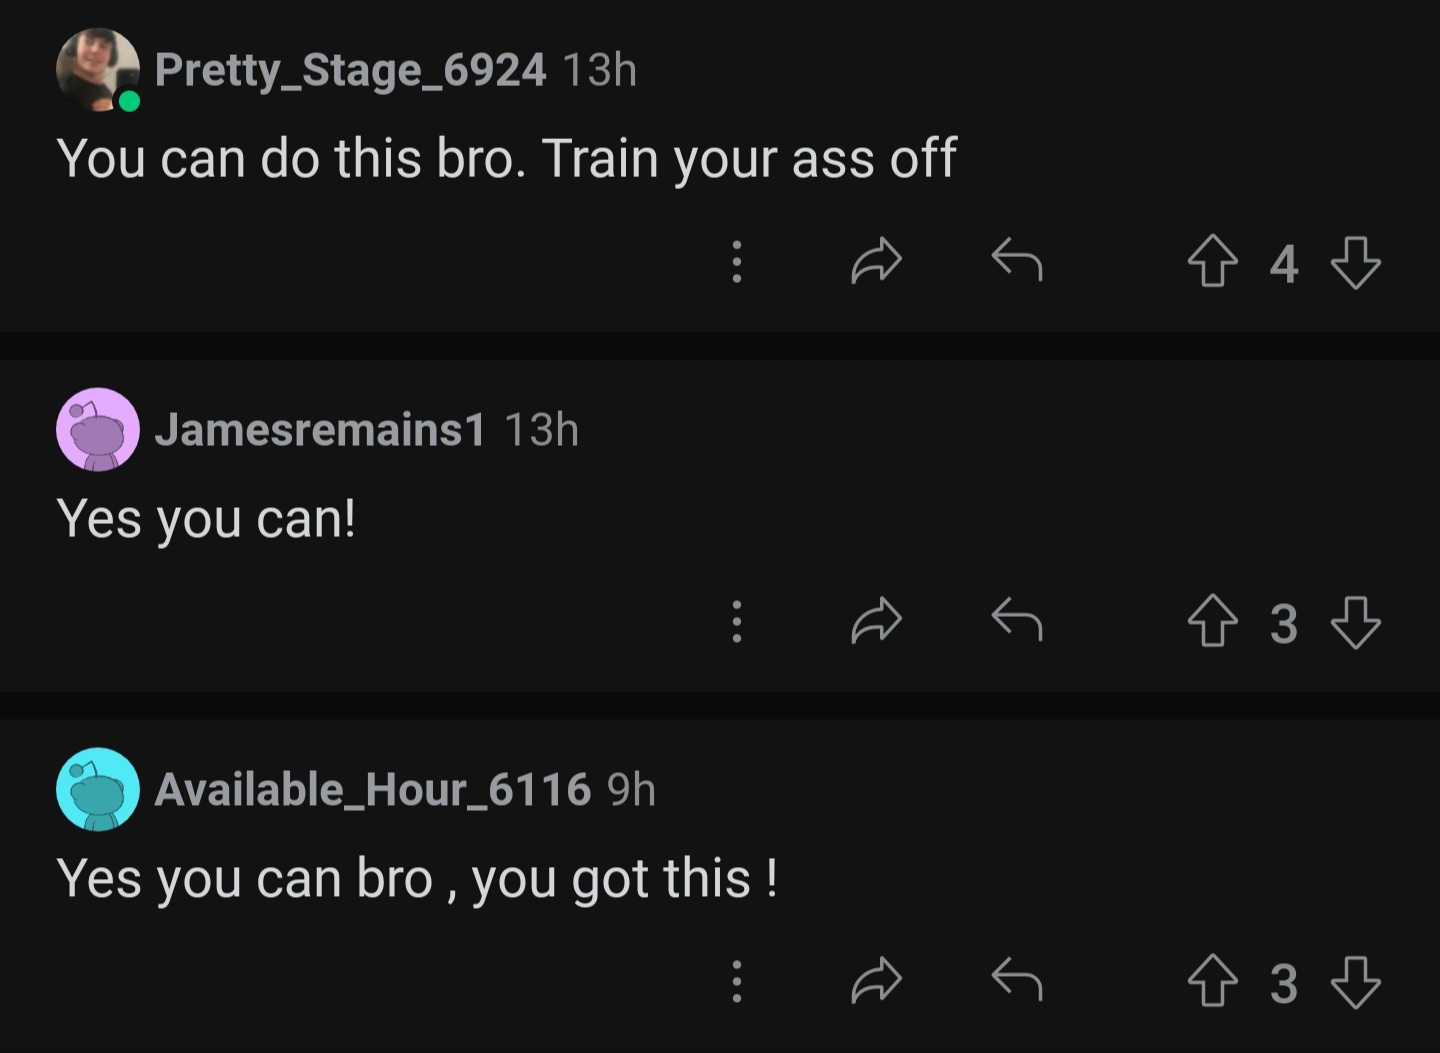
Task: Reply to Jamesremains1's comment
Action: click(1017, 620)
